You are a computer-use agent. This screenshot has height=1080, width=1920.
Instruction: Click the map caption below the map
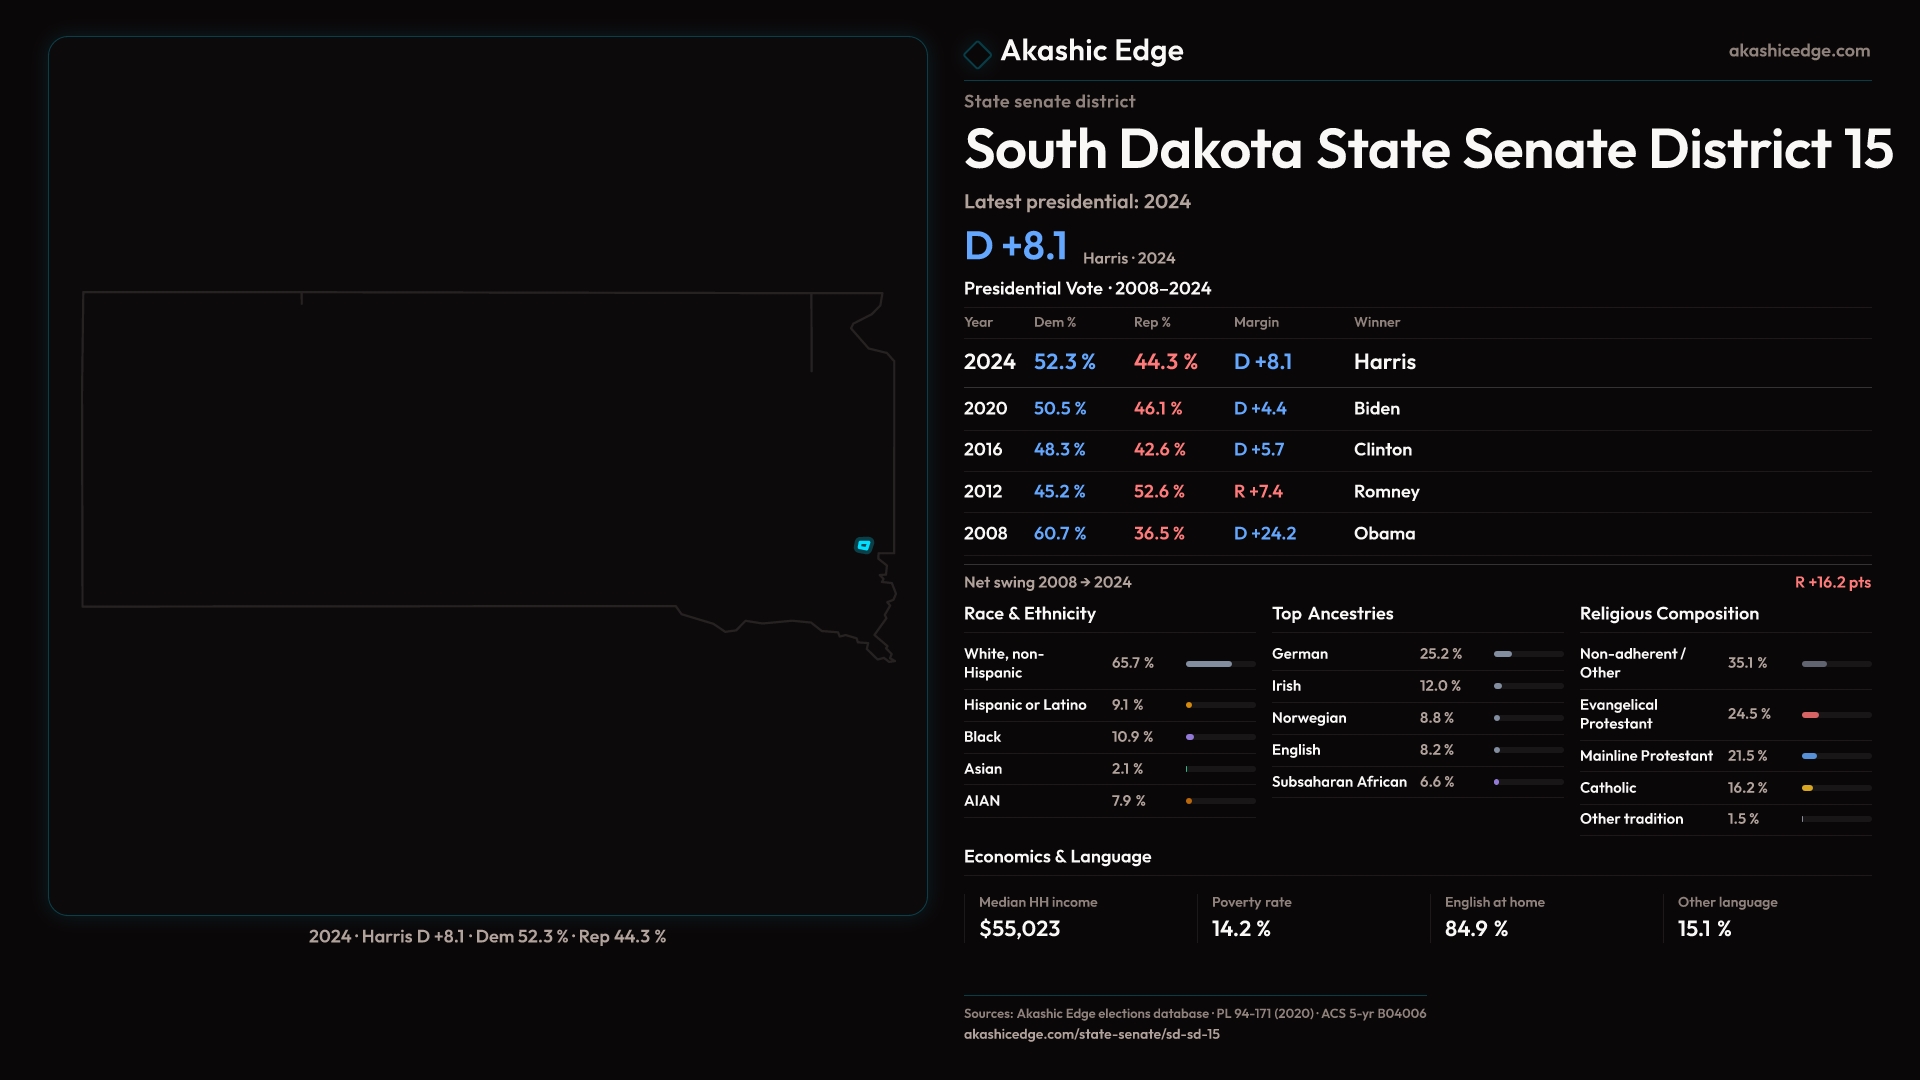pyautogui.click(x=487, y=936)
